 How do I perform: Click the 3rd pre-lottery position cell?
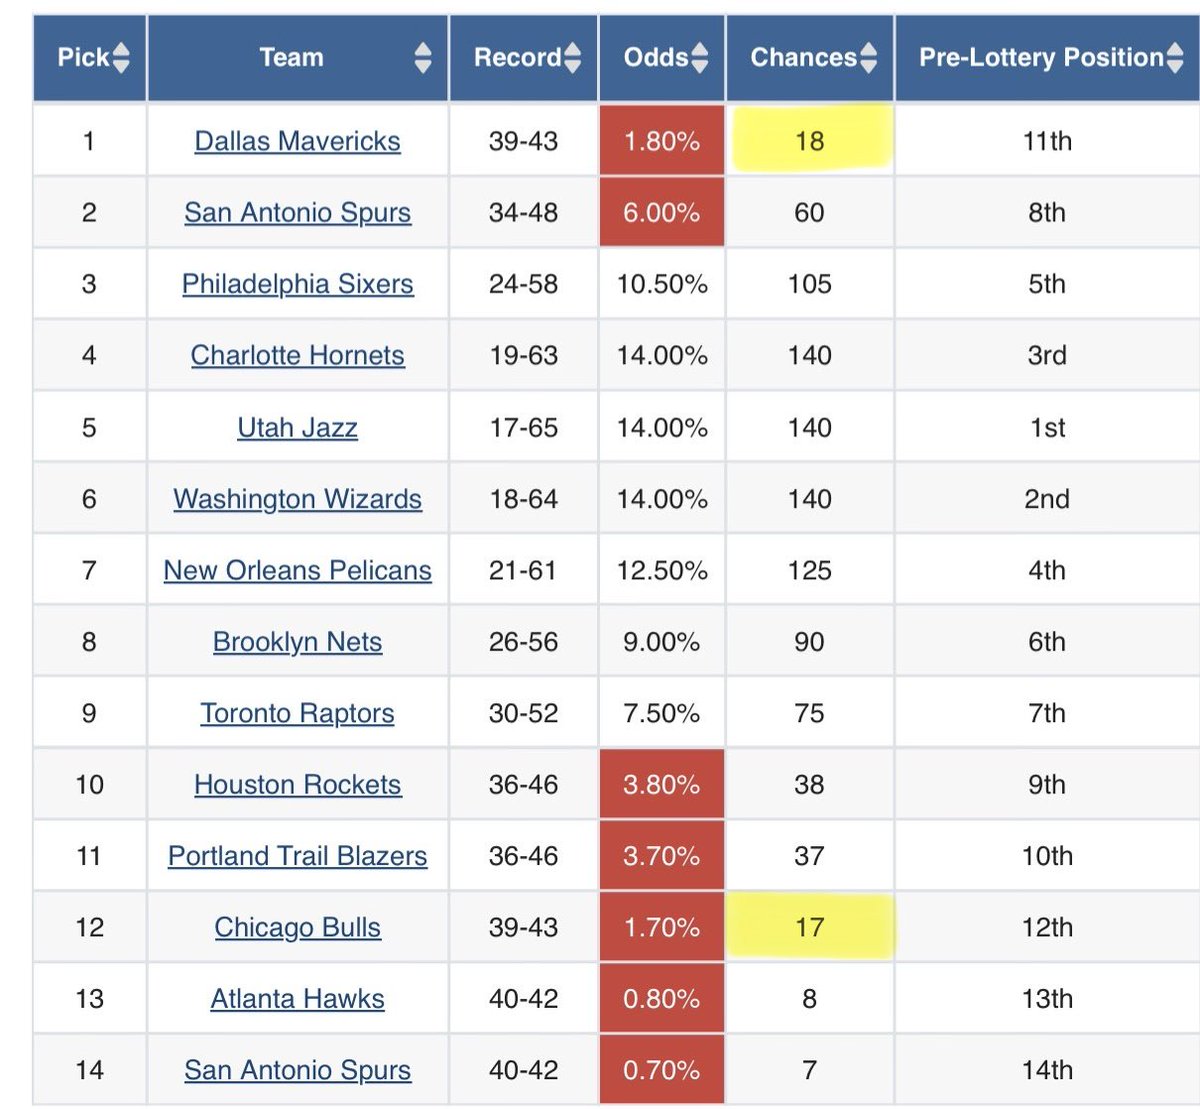[x=1047, y=355]
